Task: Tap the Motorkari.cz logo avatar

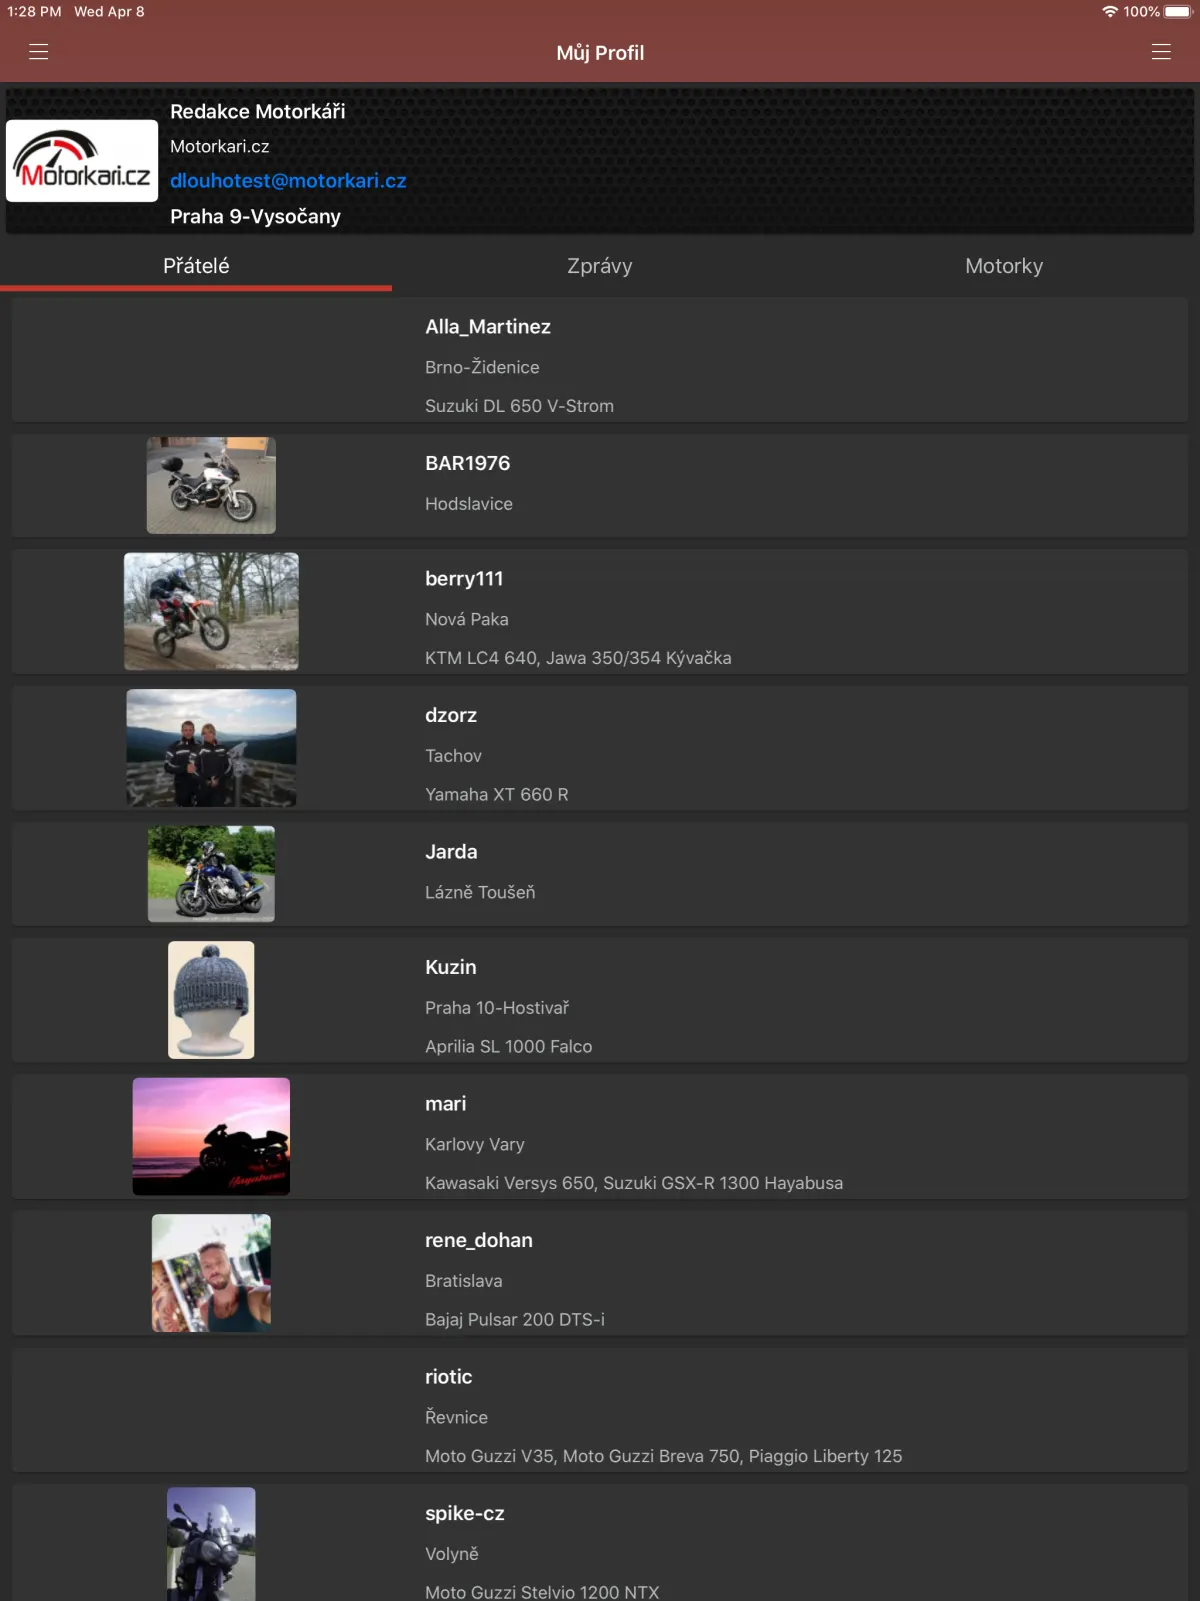Action: pos(82,161)
